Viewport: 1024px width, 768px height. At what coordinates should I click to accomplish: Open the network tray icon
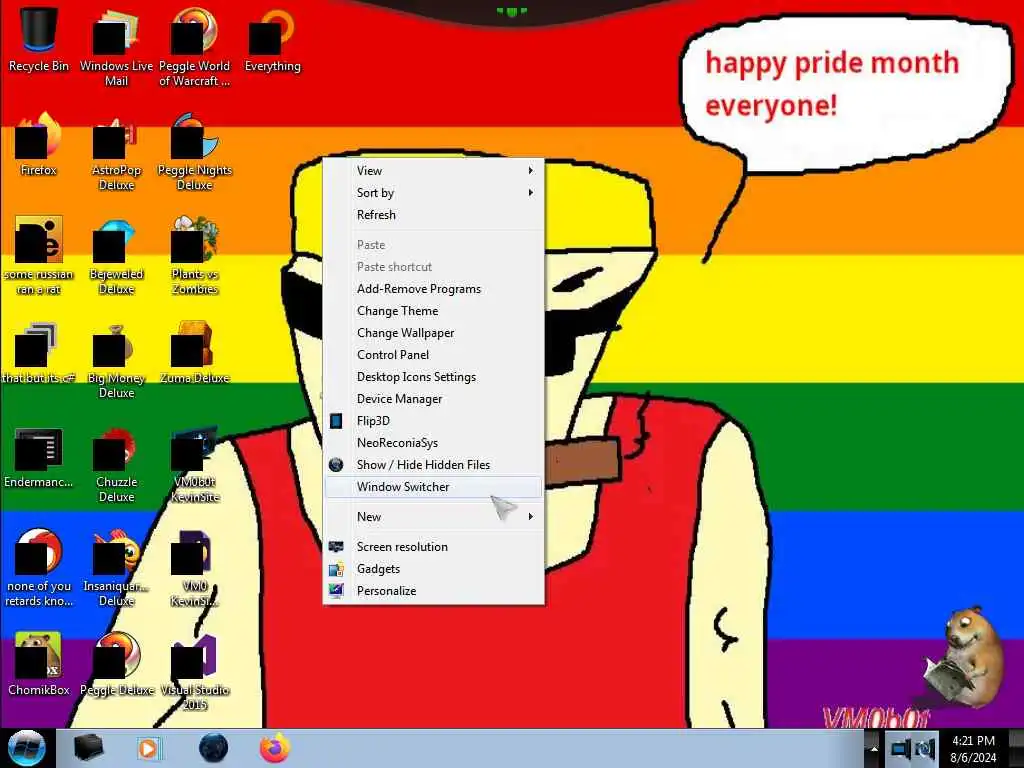tap(901, 749)
